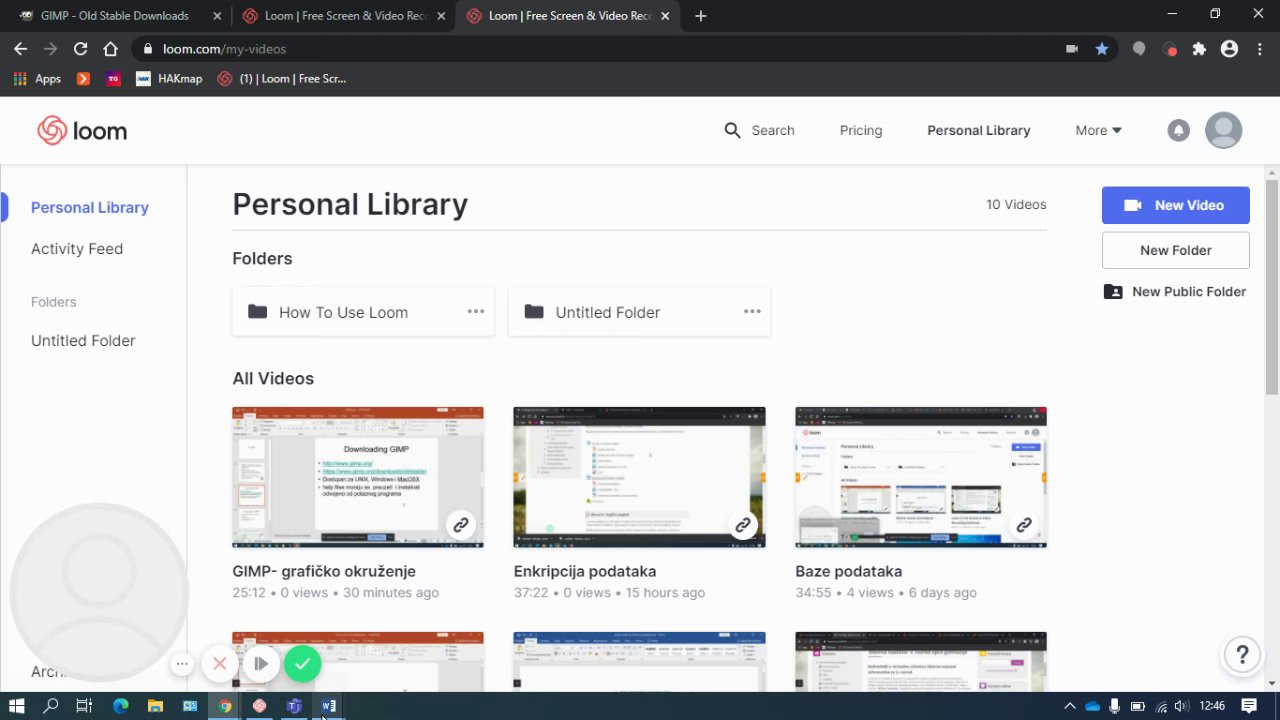
Task: Open the Loom bookmark in bookmarks bar
Action: click(x=281, y=79)
